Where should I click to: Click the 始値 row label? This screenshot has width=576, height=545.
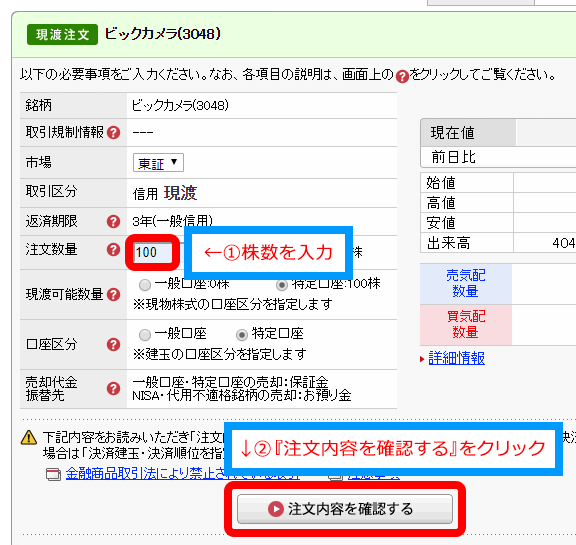click(441, 183)
